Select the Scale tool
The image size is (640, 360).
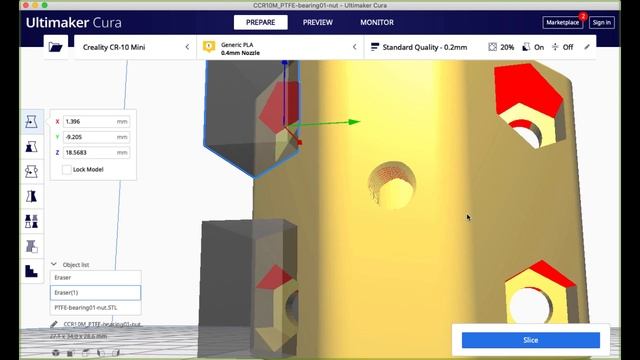31,147
